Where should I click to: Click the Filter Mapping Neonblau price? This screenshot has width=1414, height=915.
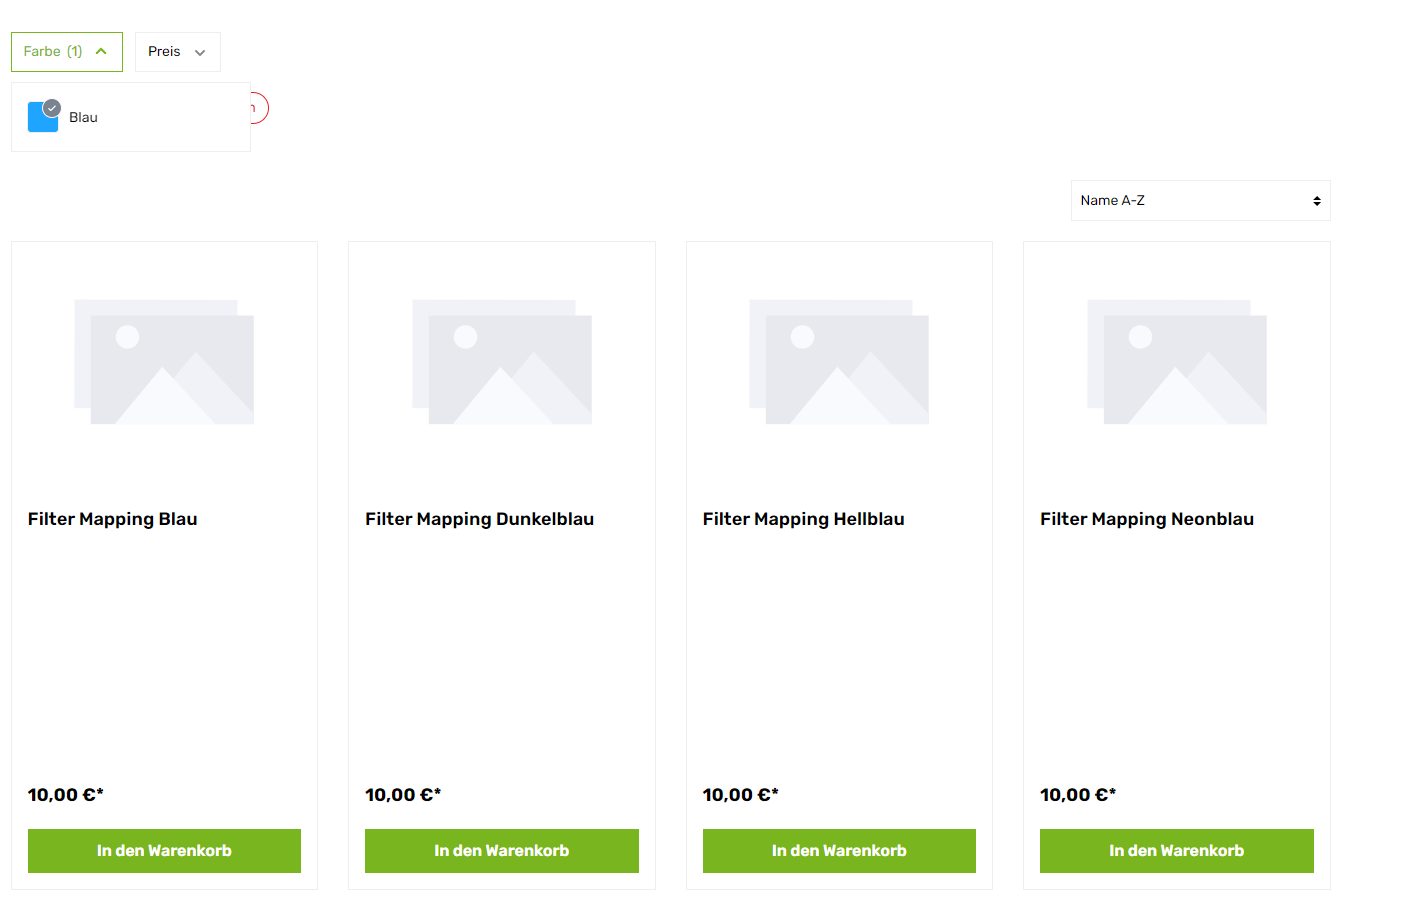pyautogui.click(x=1077, y=795)
